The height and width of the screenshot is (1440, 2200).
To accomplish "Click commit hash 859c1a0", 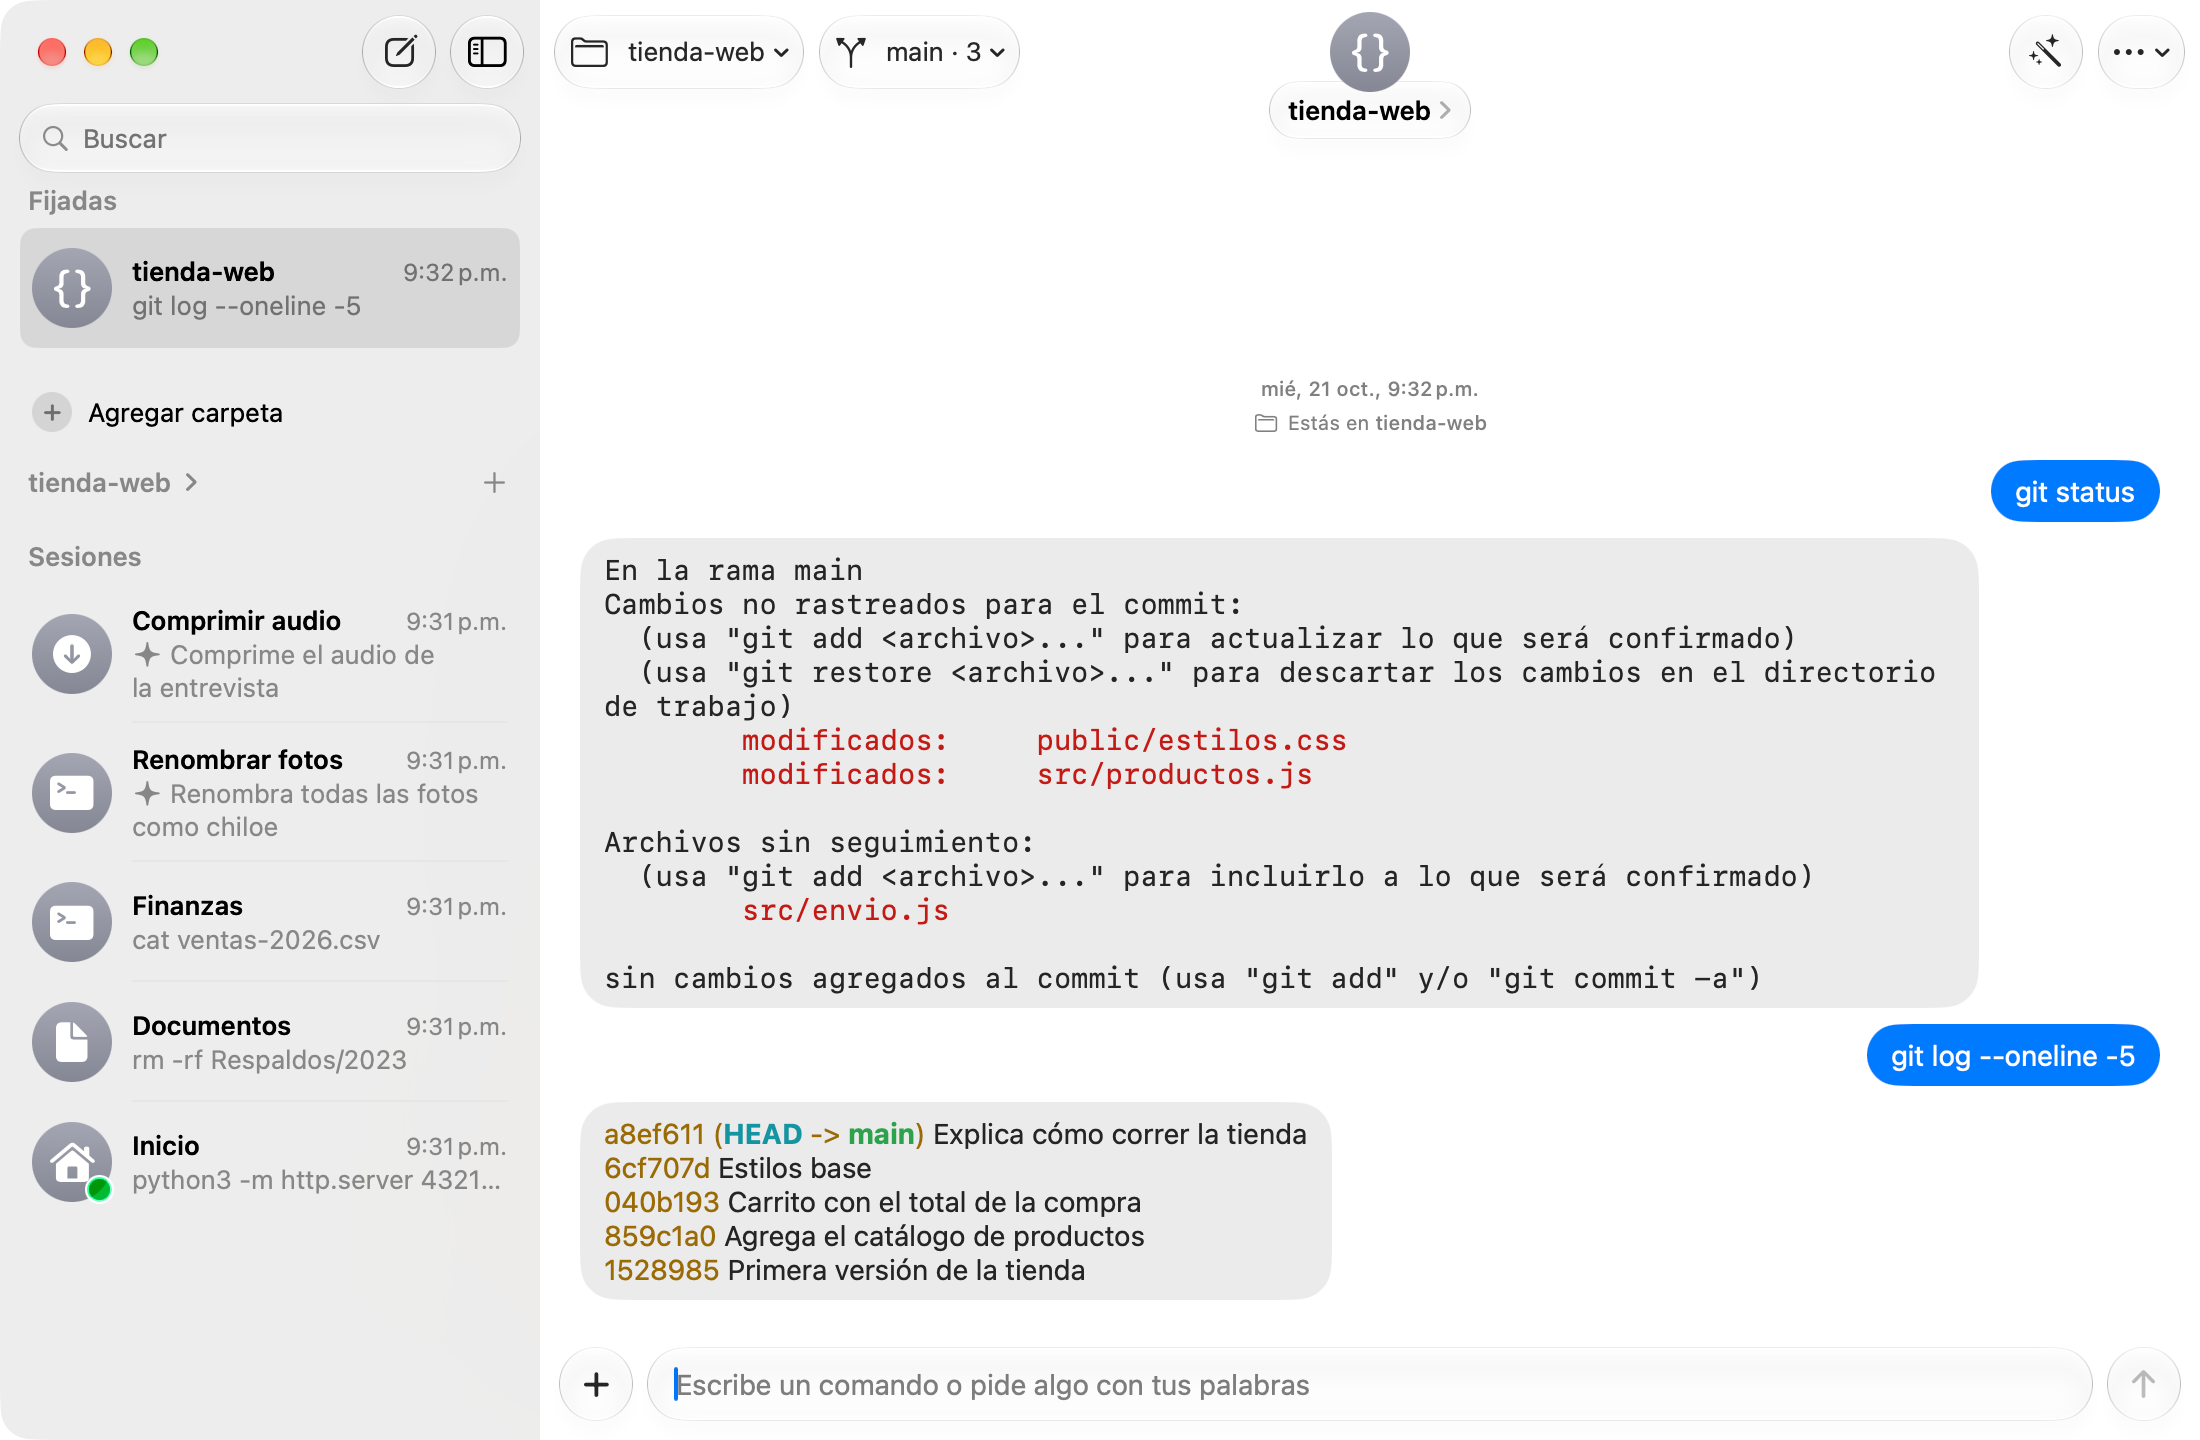I will pyautogui.click(x=660, y=1236).
